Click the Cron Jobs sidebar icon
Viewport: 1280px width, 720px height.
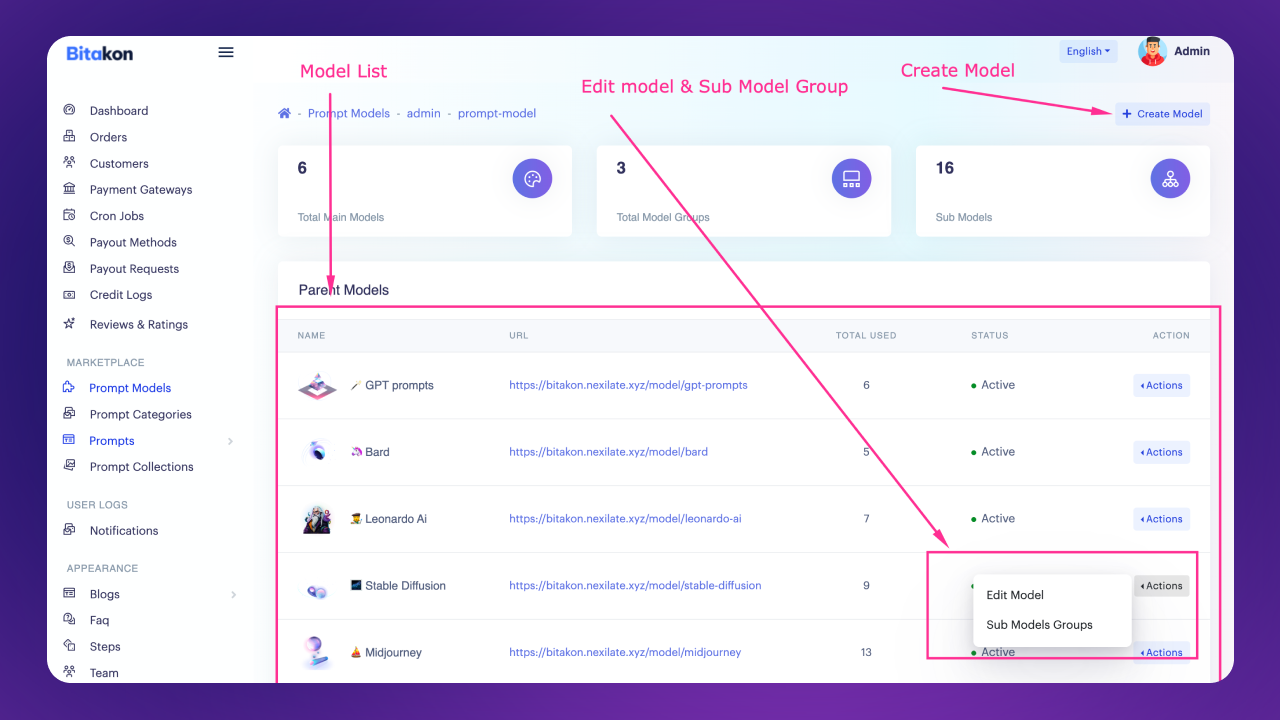(69, 215)
